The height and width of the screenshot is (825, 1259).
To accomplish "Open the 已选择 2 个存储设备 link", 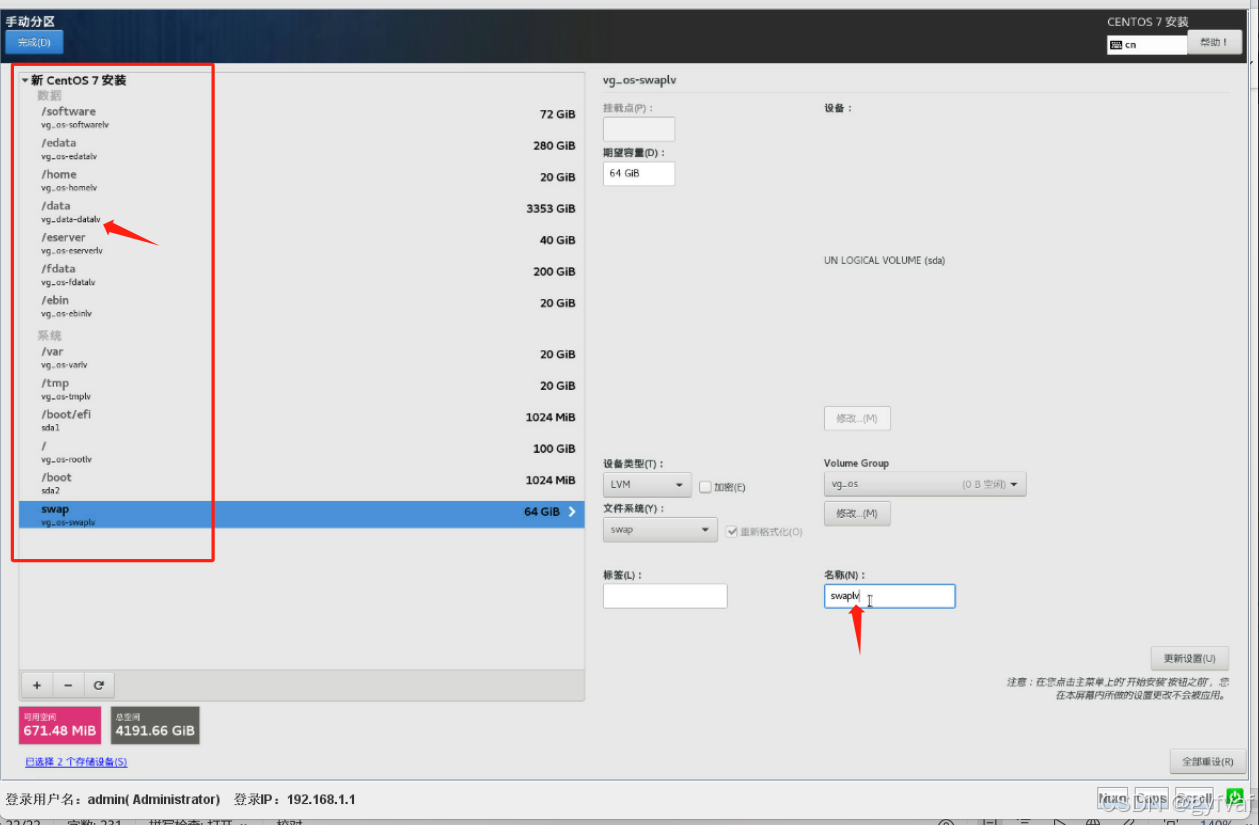I will [x=76, y=762].
